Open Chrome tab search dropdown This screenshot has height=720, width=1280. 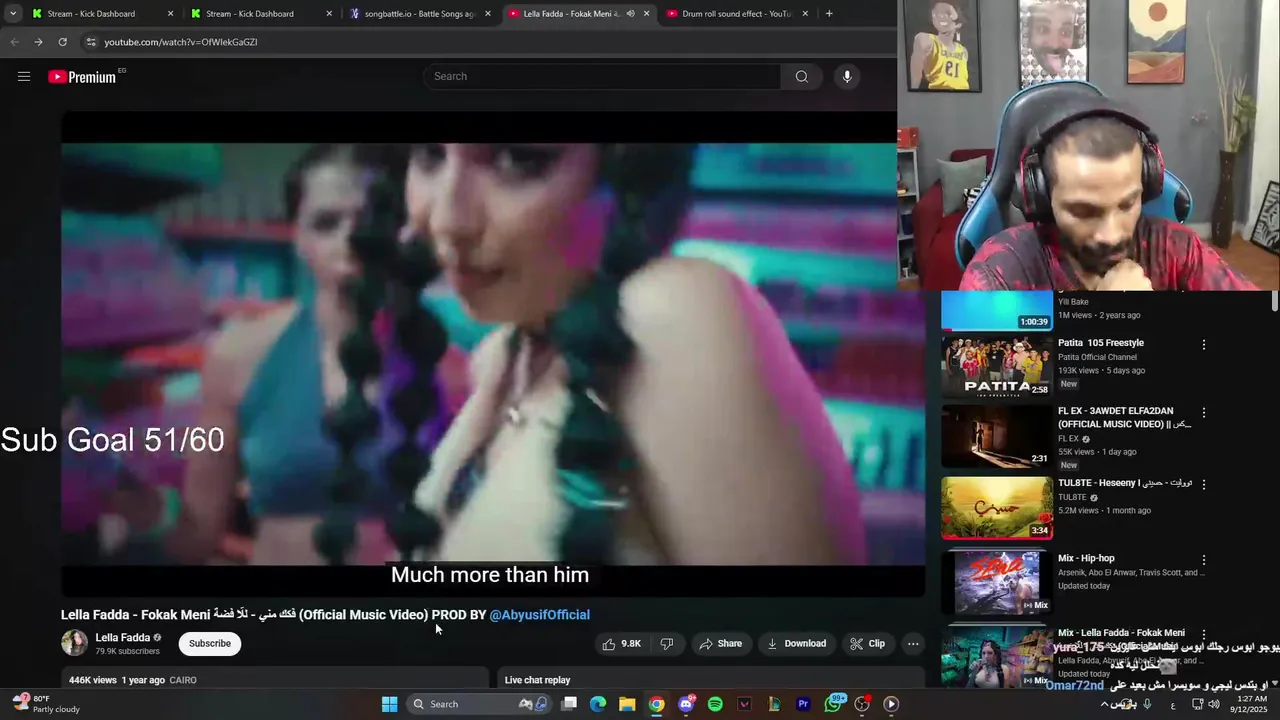click(x=12, y=14)
